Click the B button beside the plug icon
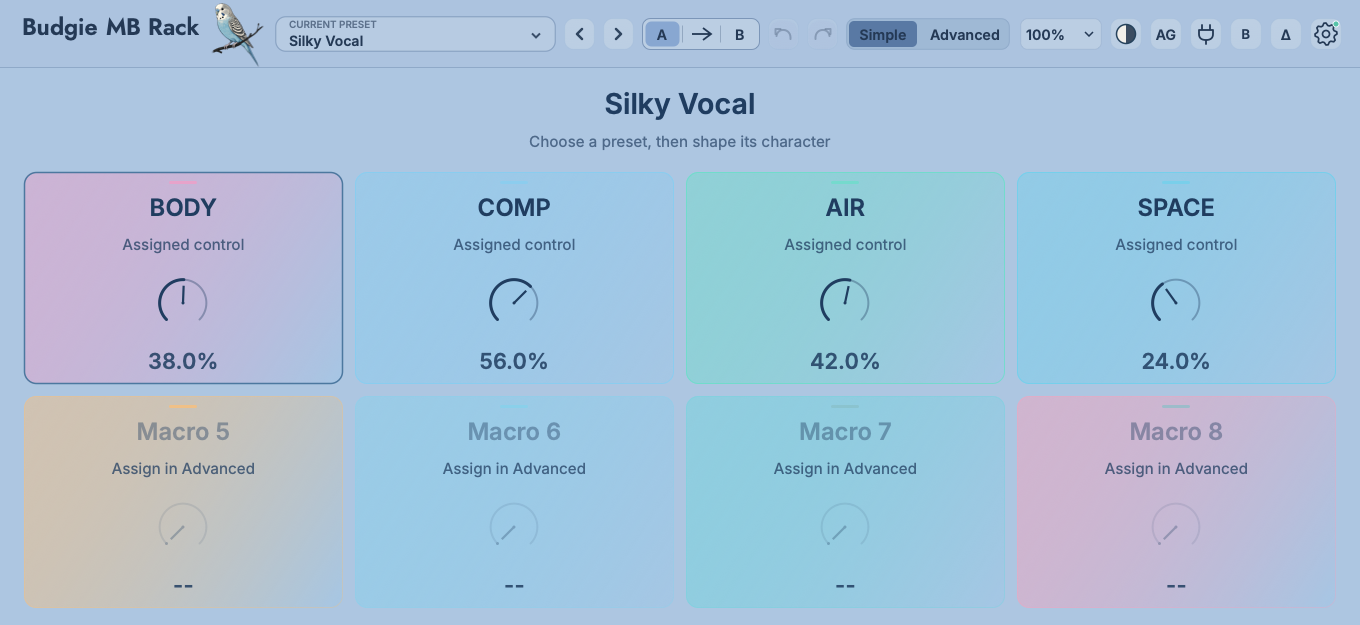1360x625 pixels. click(x=1246, y=34)
